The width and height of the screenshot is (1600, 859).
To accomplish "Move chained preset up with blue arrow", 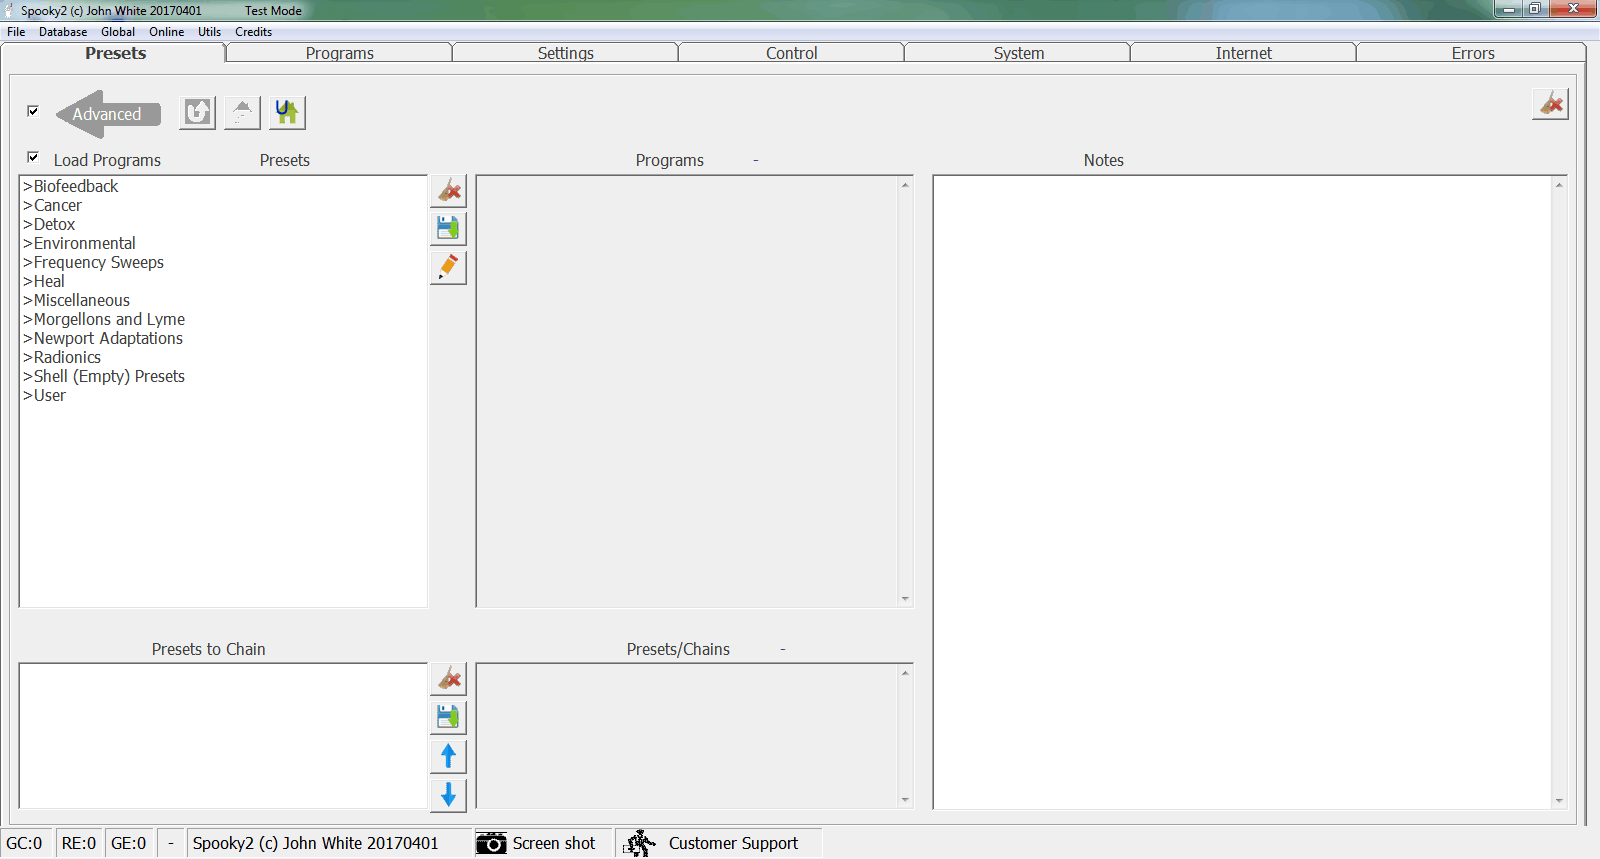I will pyautogui.click(x=449, y=756).
